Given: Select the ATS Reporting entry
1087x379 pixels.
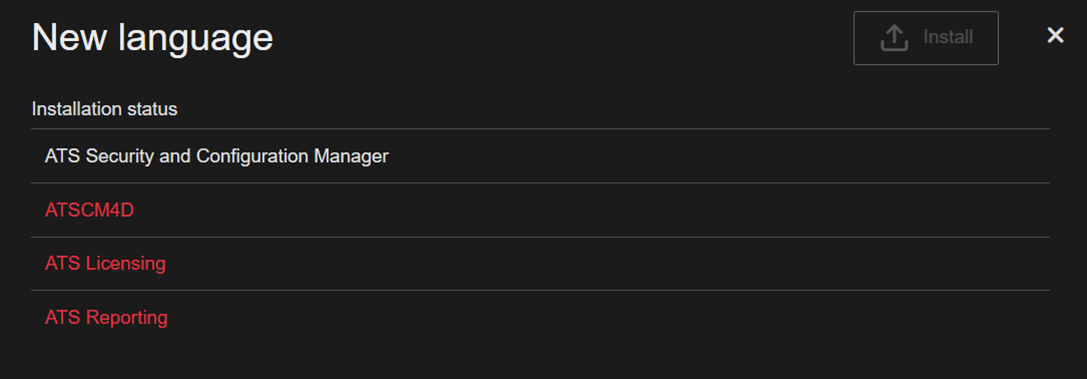Looking at the screenshot, I should tap(541, 317).
